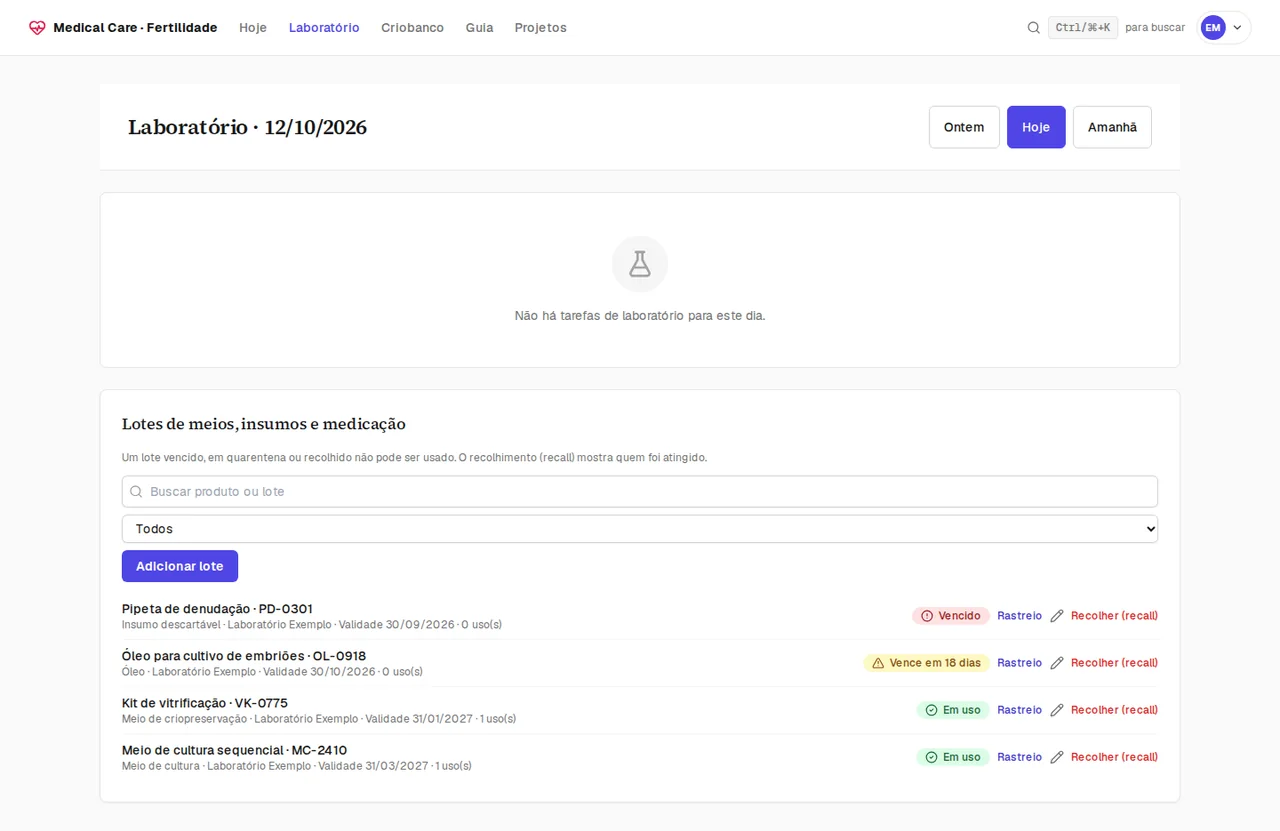
Task: Click the Medical Care heart logo icon
Action: [37, 28]
